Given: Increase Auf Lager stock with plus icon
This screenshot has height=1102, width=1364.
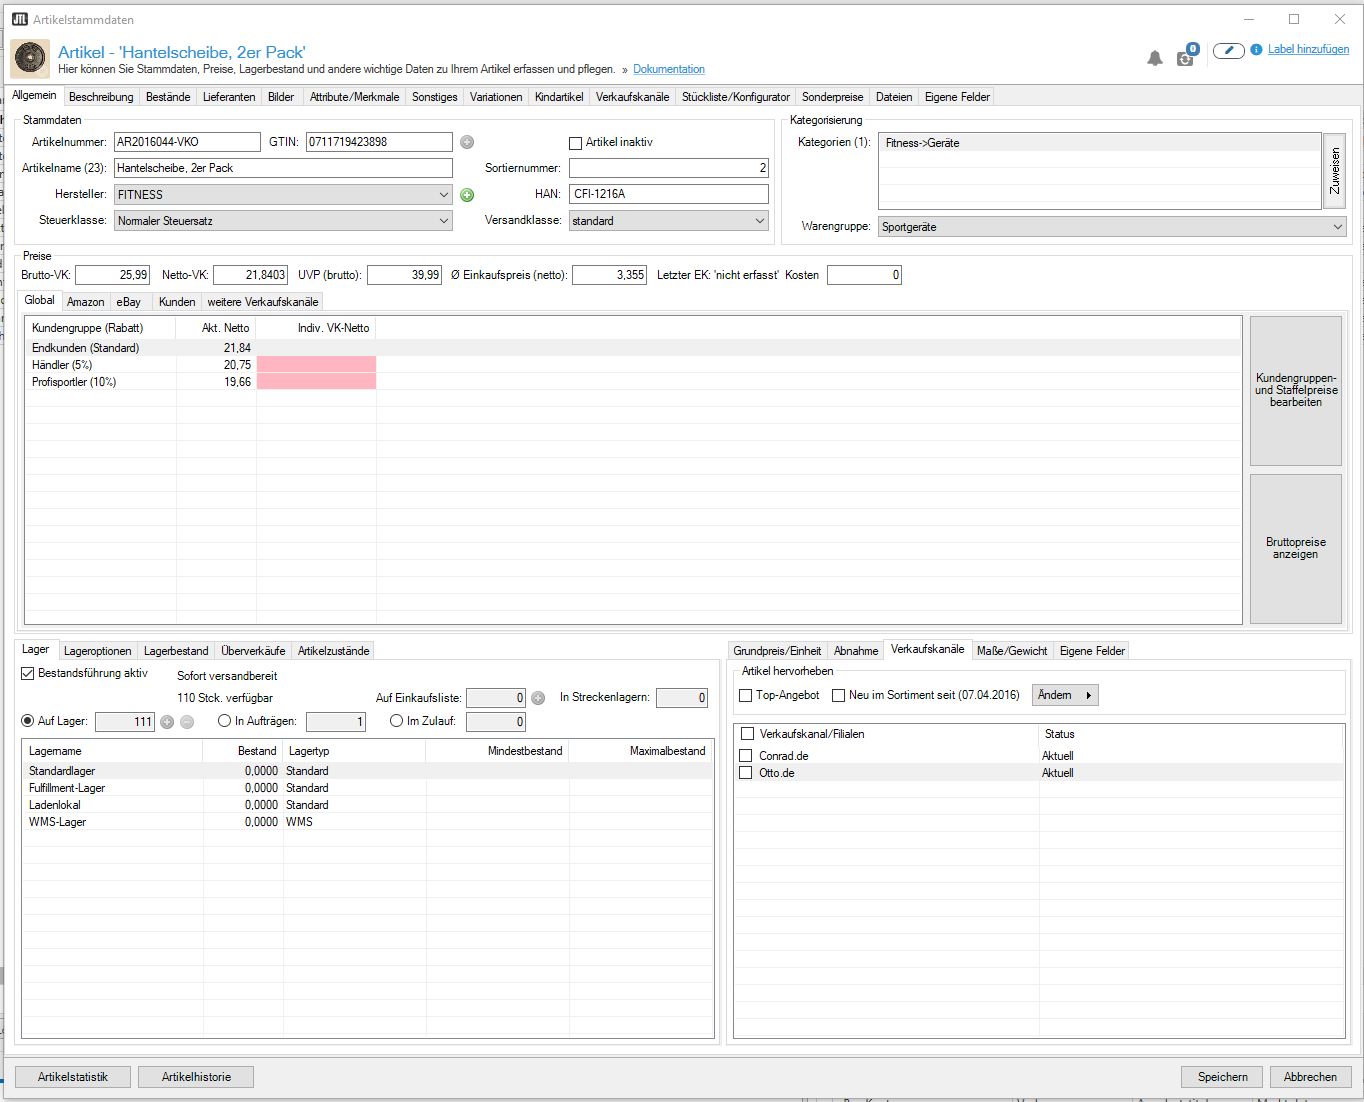Looking at the screenshot, I should point(167,722).
